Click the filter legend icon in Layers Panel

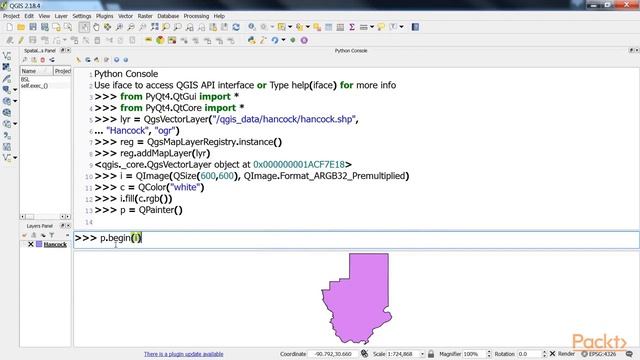click(52, 235)
